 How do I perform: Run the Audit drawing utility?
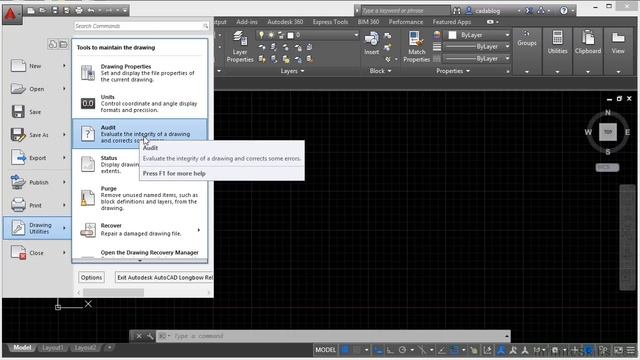tap(140, 133)
